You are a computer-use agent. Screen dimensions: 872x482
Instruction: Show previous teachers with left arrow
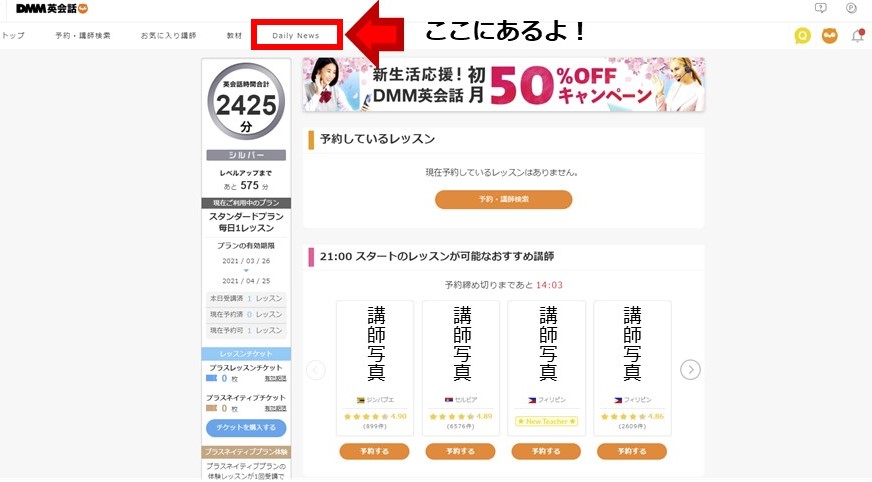[315, 370]
